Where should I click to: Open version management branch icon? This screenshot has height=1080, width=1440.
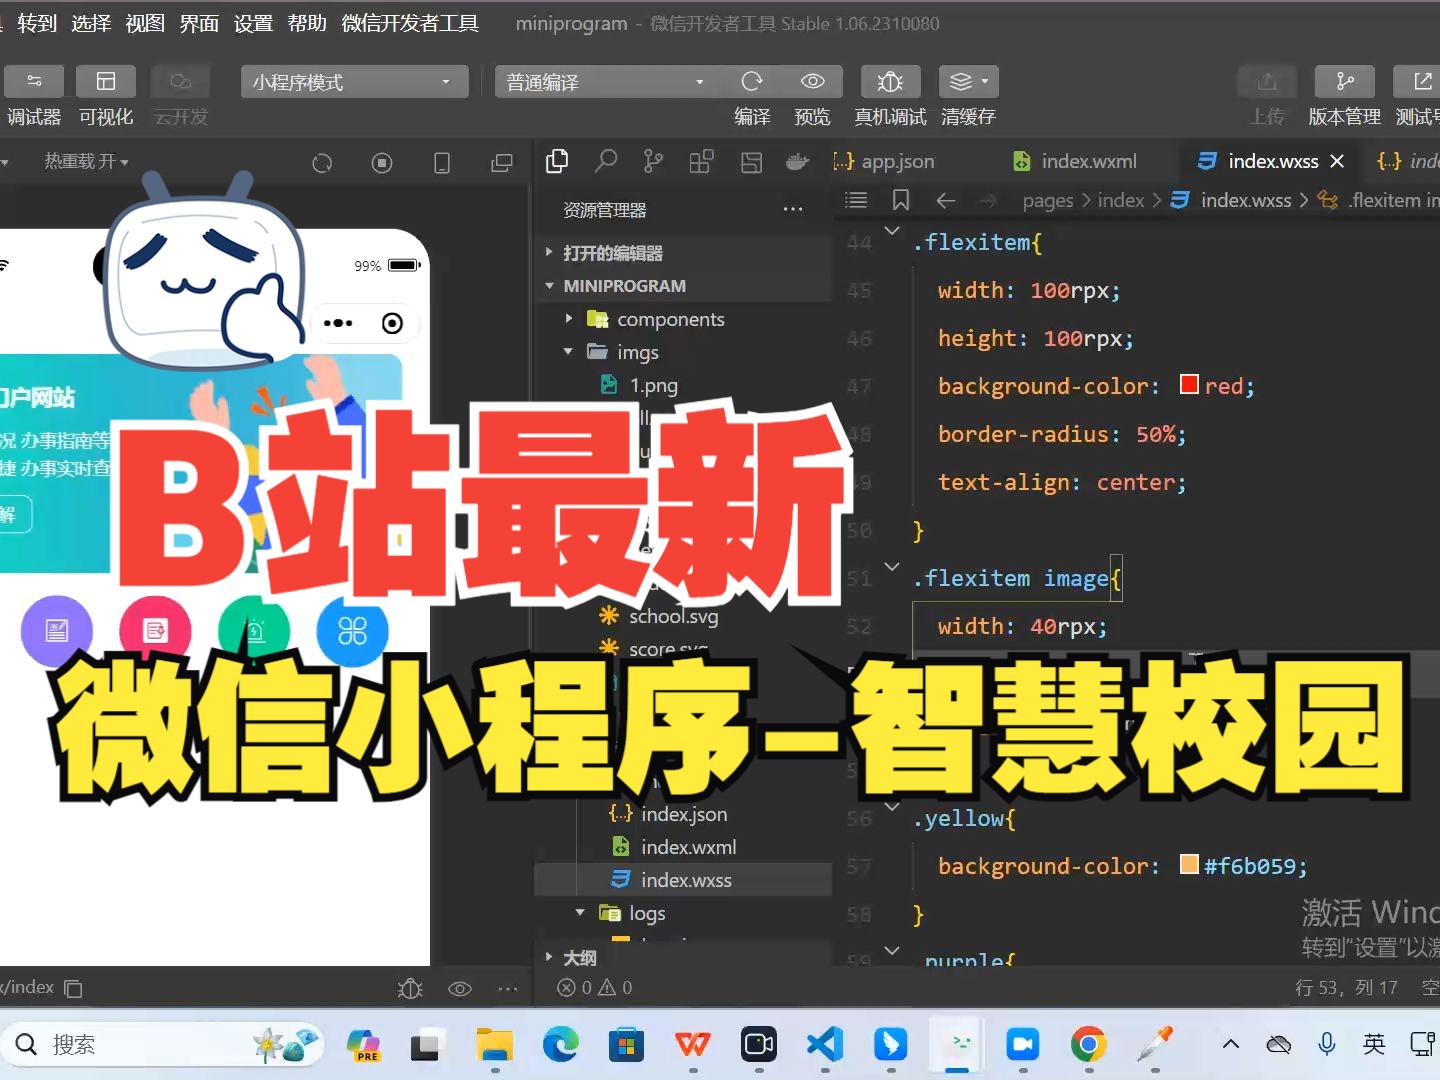(1345, 81)
